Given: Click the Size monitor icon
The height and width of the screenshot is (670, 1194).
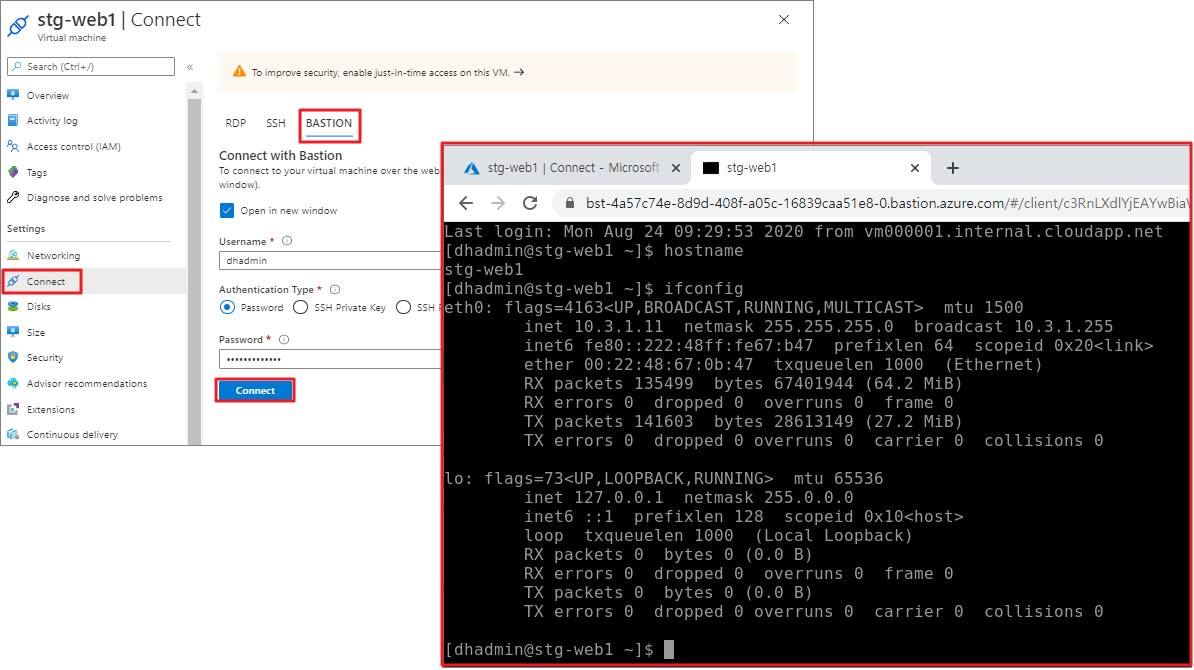Looking at the screenshot, I should [x=13, y=332].
